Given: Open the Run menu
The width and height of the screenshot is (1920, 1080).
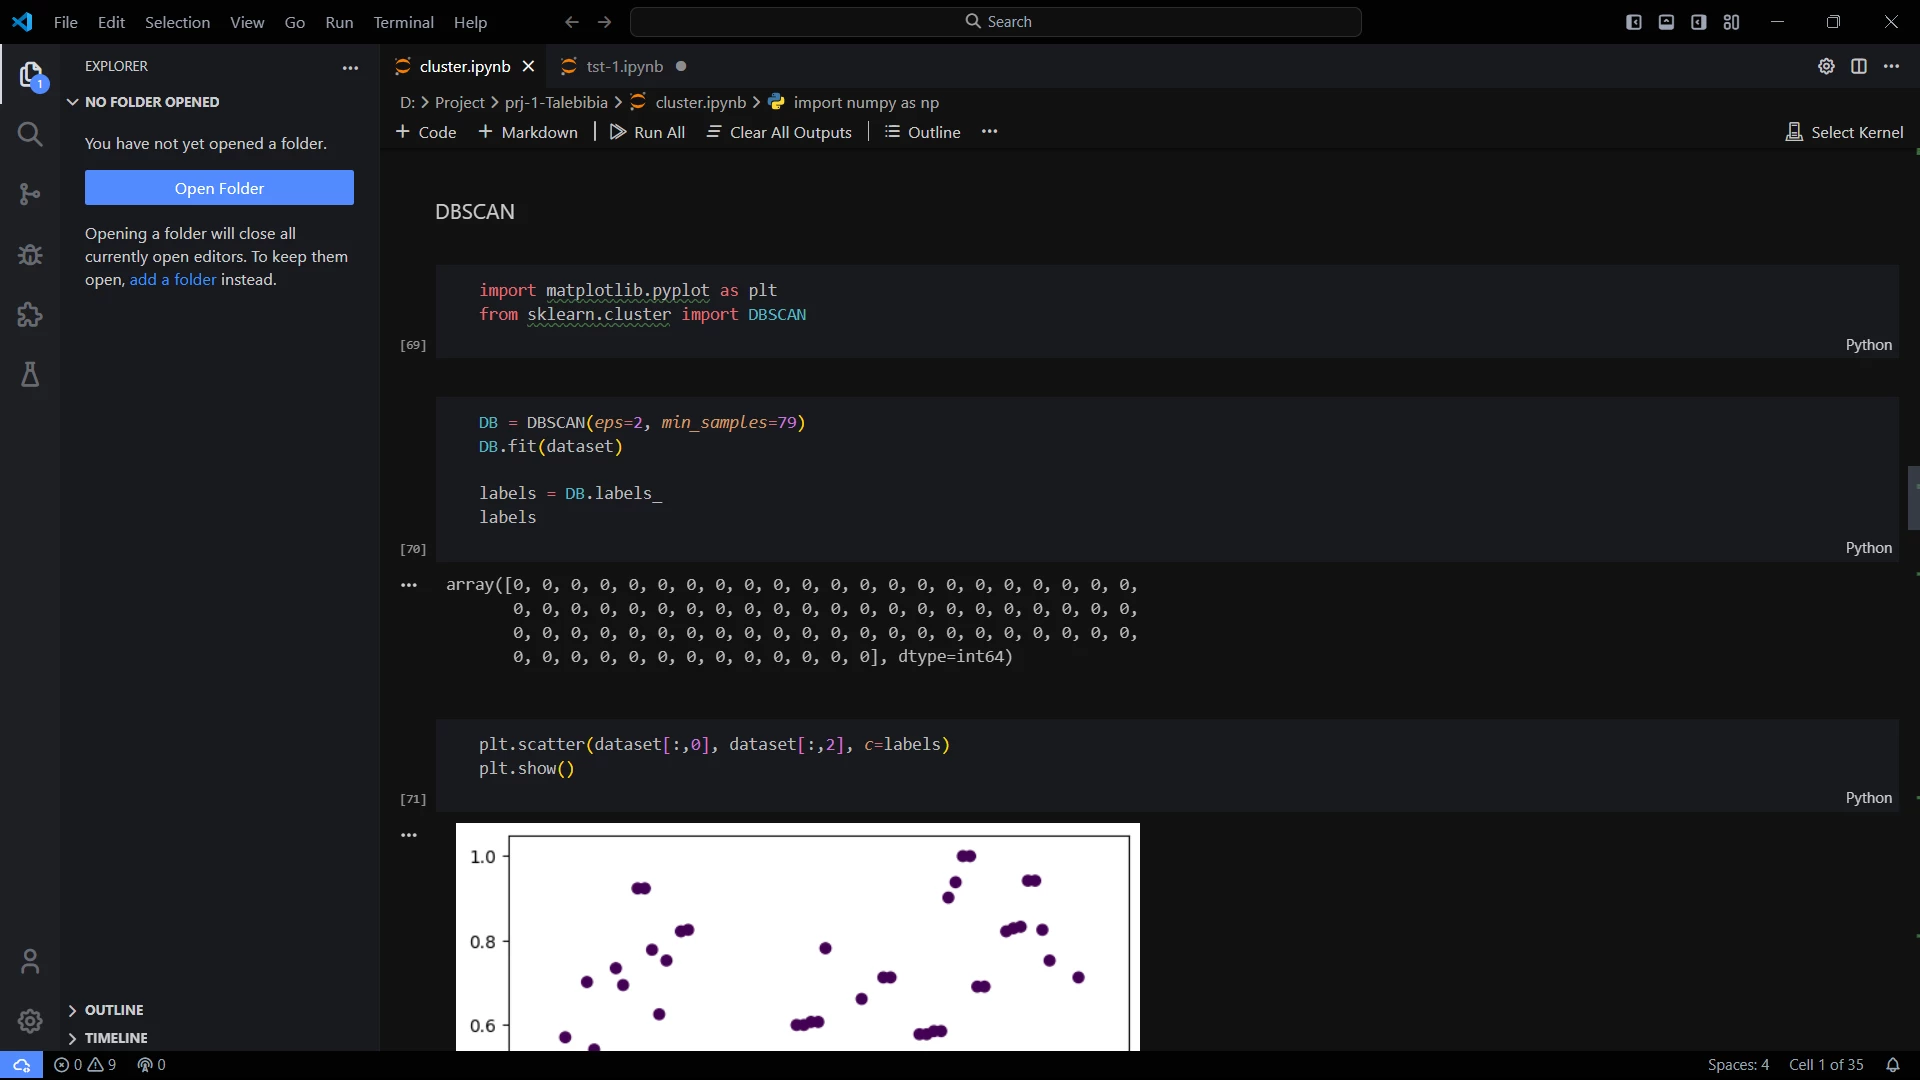Looking at the screenshot, I should tap(339, 22).
